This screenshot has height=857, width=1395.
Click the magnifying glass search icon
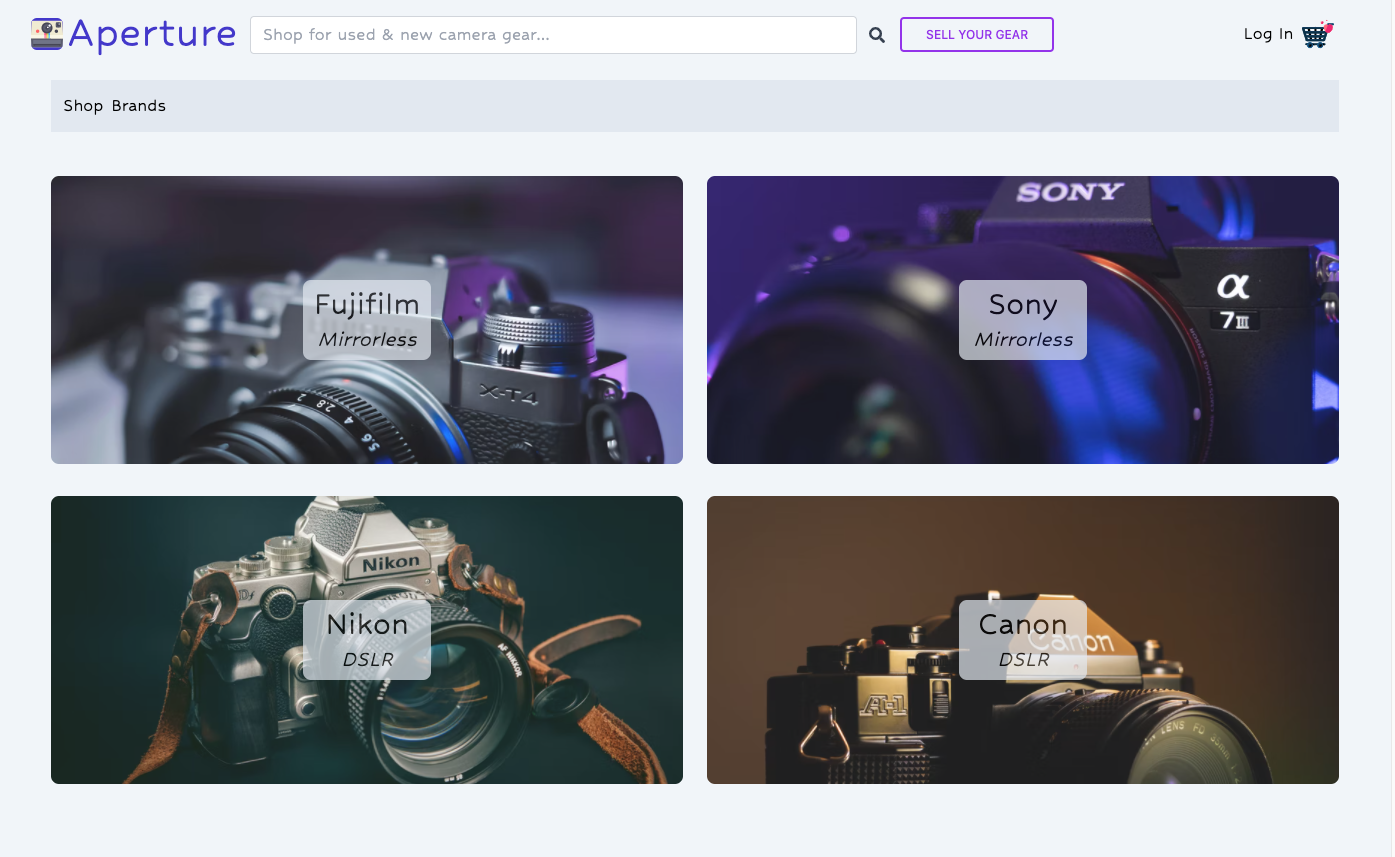tap(877, 35)
